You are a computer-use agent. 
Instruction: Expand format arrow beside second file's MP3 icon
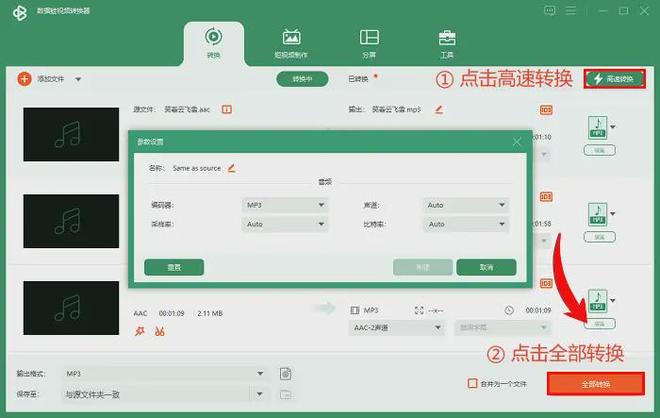613,213
